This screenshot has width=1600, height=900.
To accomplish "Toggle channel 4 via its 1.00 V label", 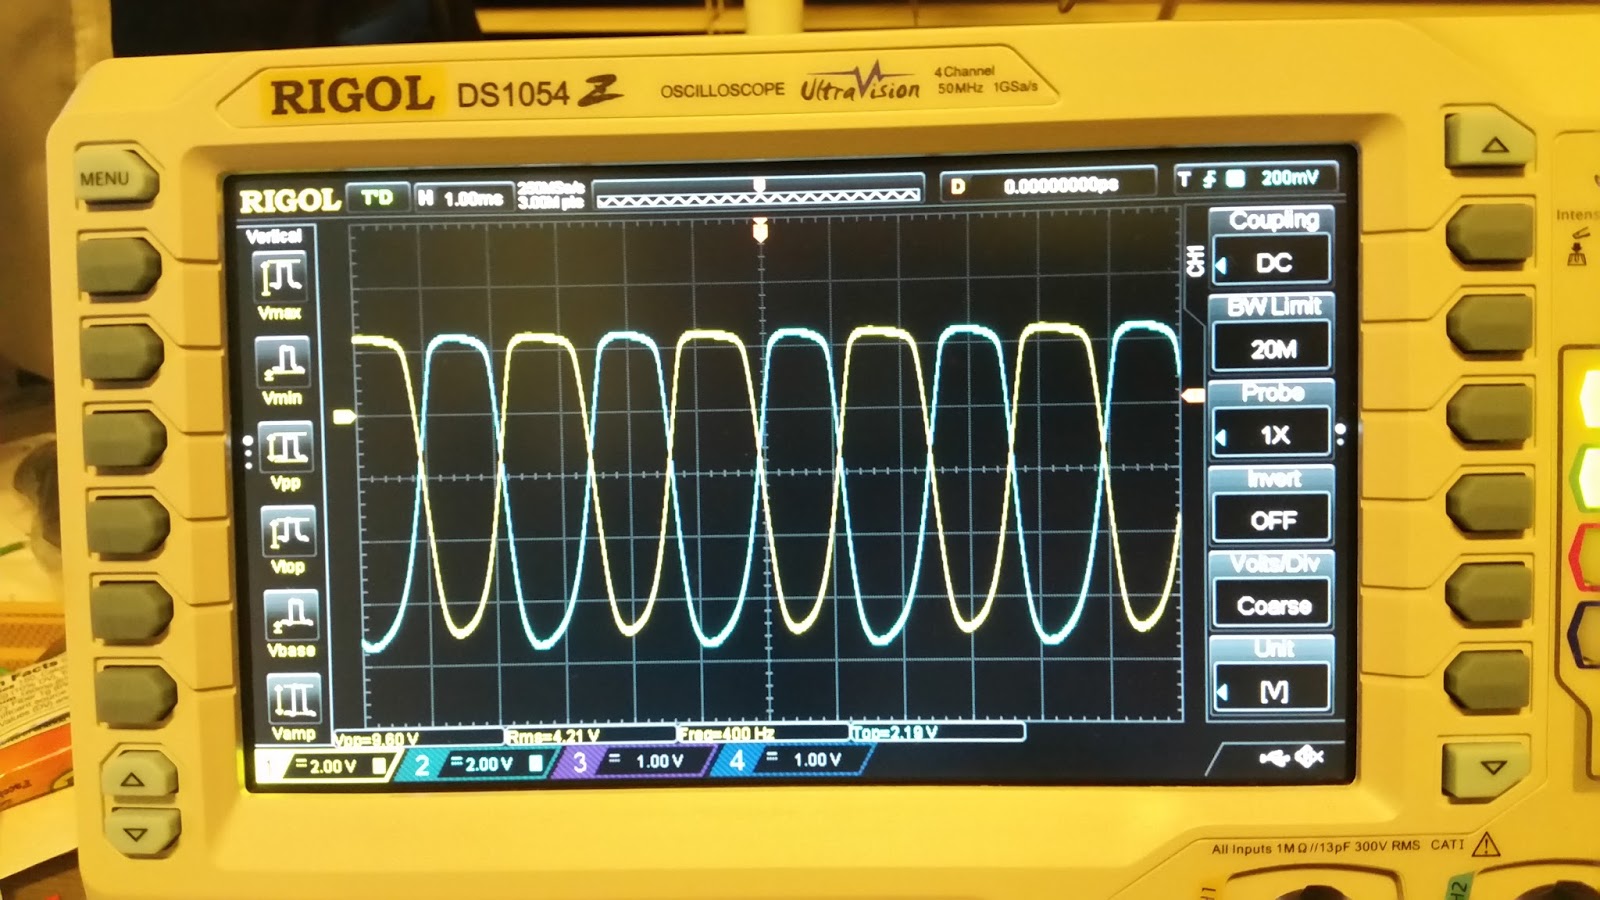I will coord(817,760).
